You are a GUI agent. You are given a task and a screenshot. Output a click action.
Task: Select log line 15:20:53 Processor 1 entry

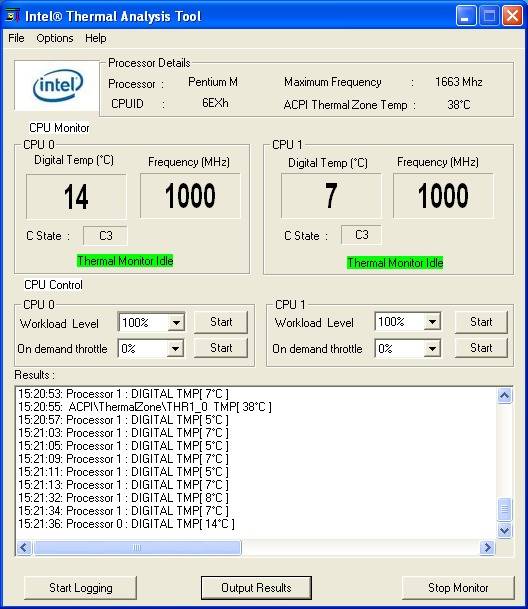click(123, 394)
